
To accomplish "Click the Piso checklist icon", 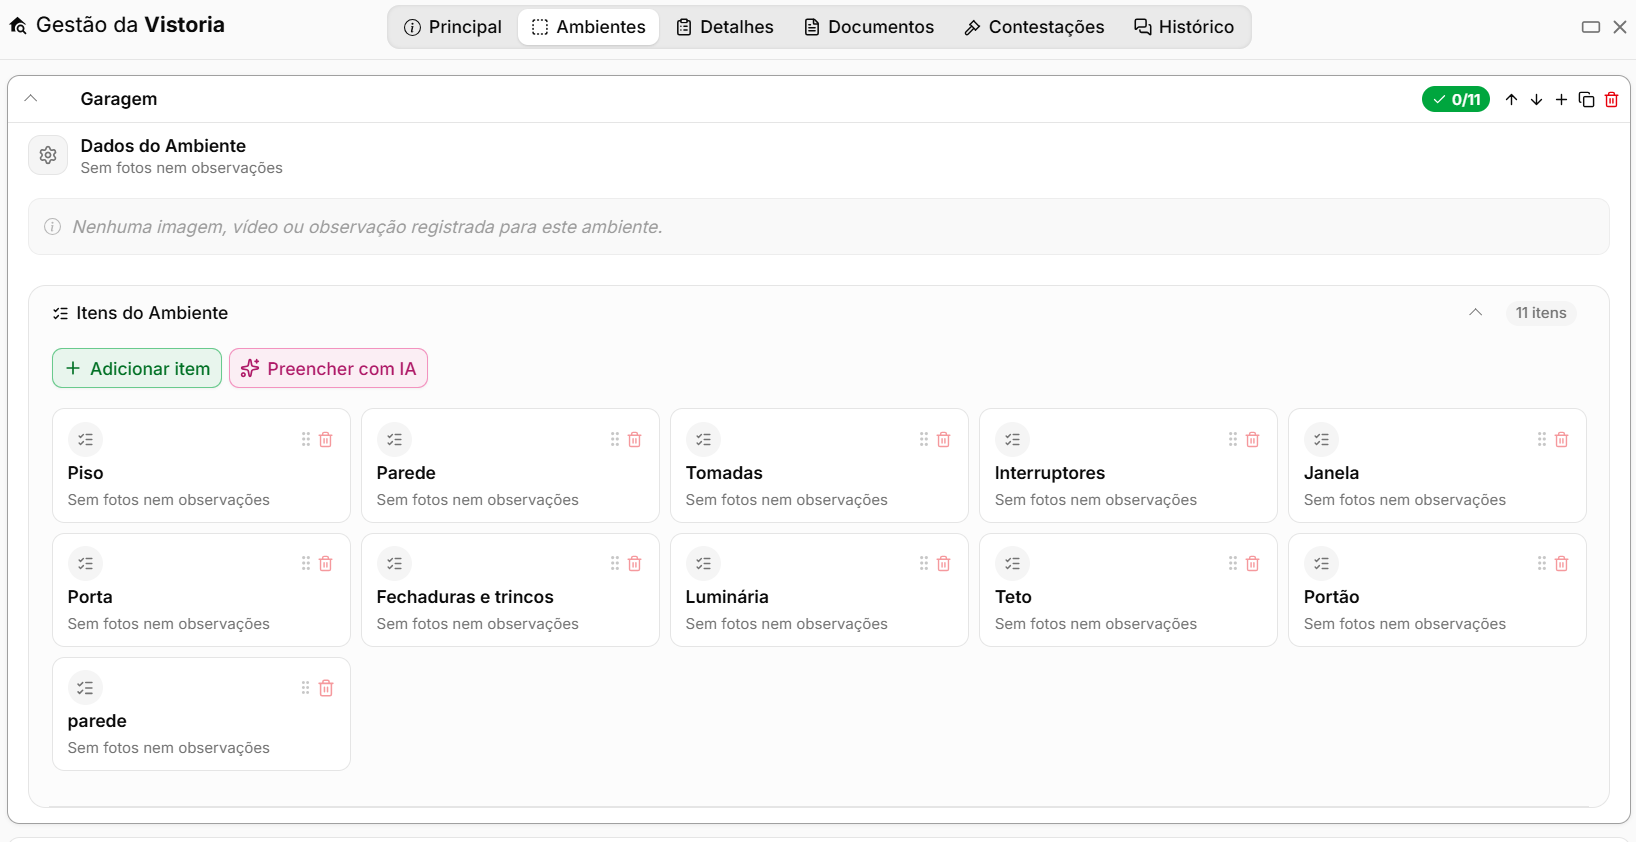I will (86, 439).
